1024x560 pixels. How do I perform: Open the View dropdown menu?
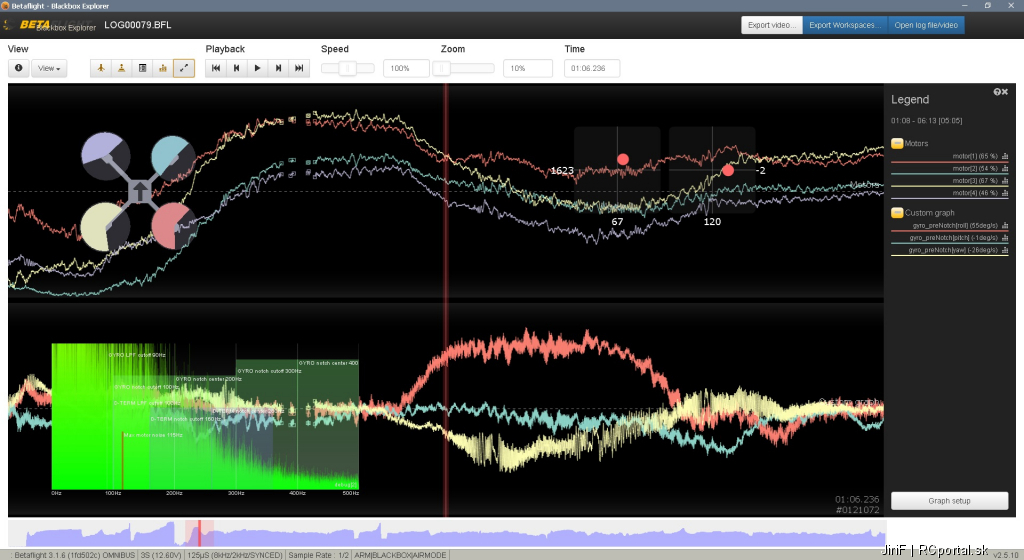coord(49,68)
